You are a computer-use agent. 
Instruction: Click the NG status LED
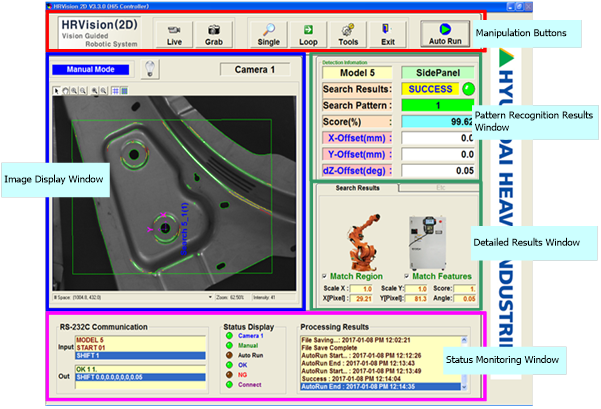point(230,375)
